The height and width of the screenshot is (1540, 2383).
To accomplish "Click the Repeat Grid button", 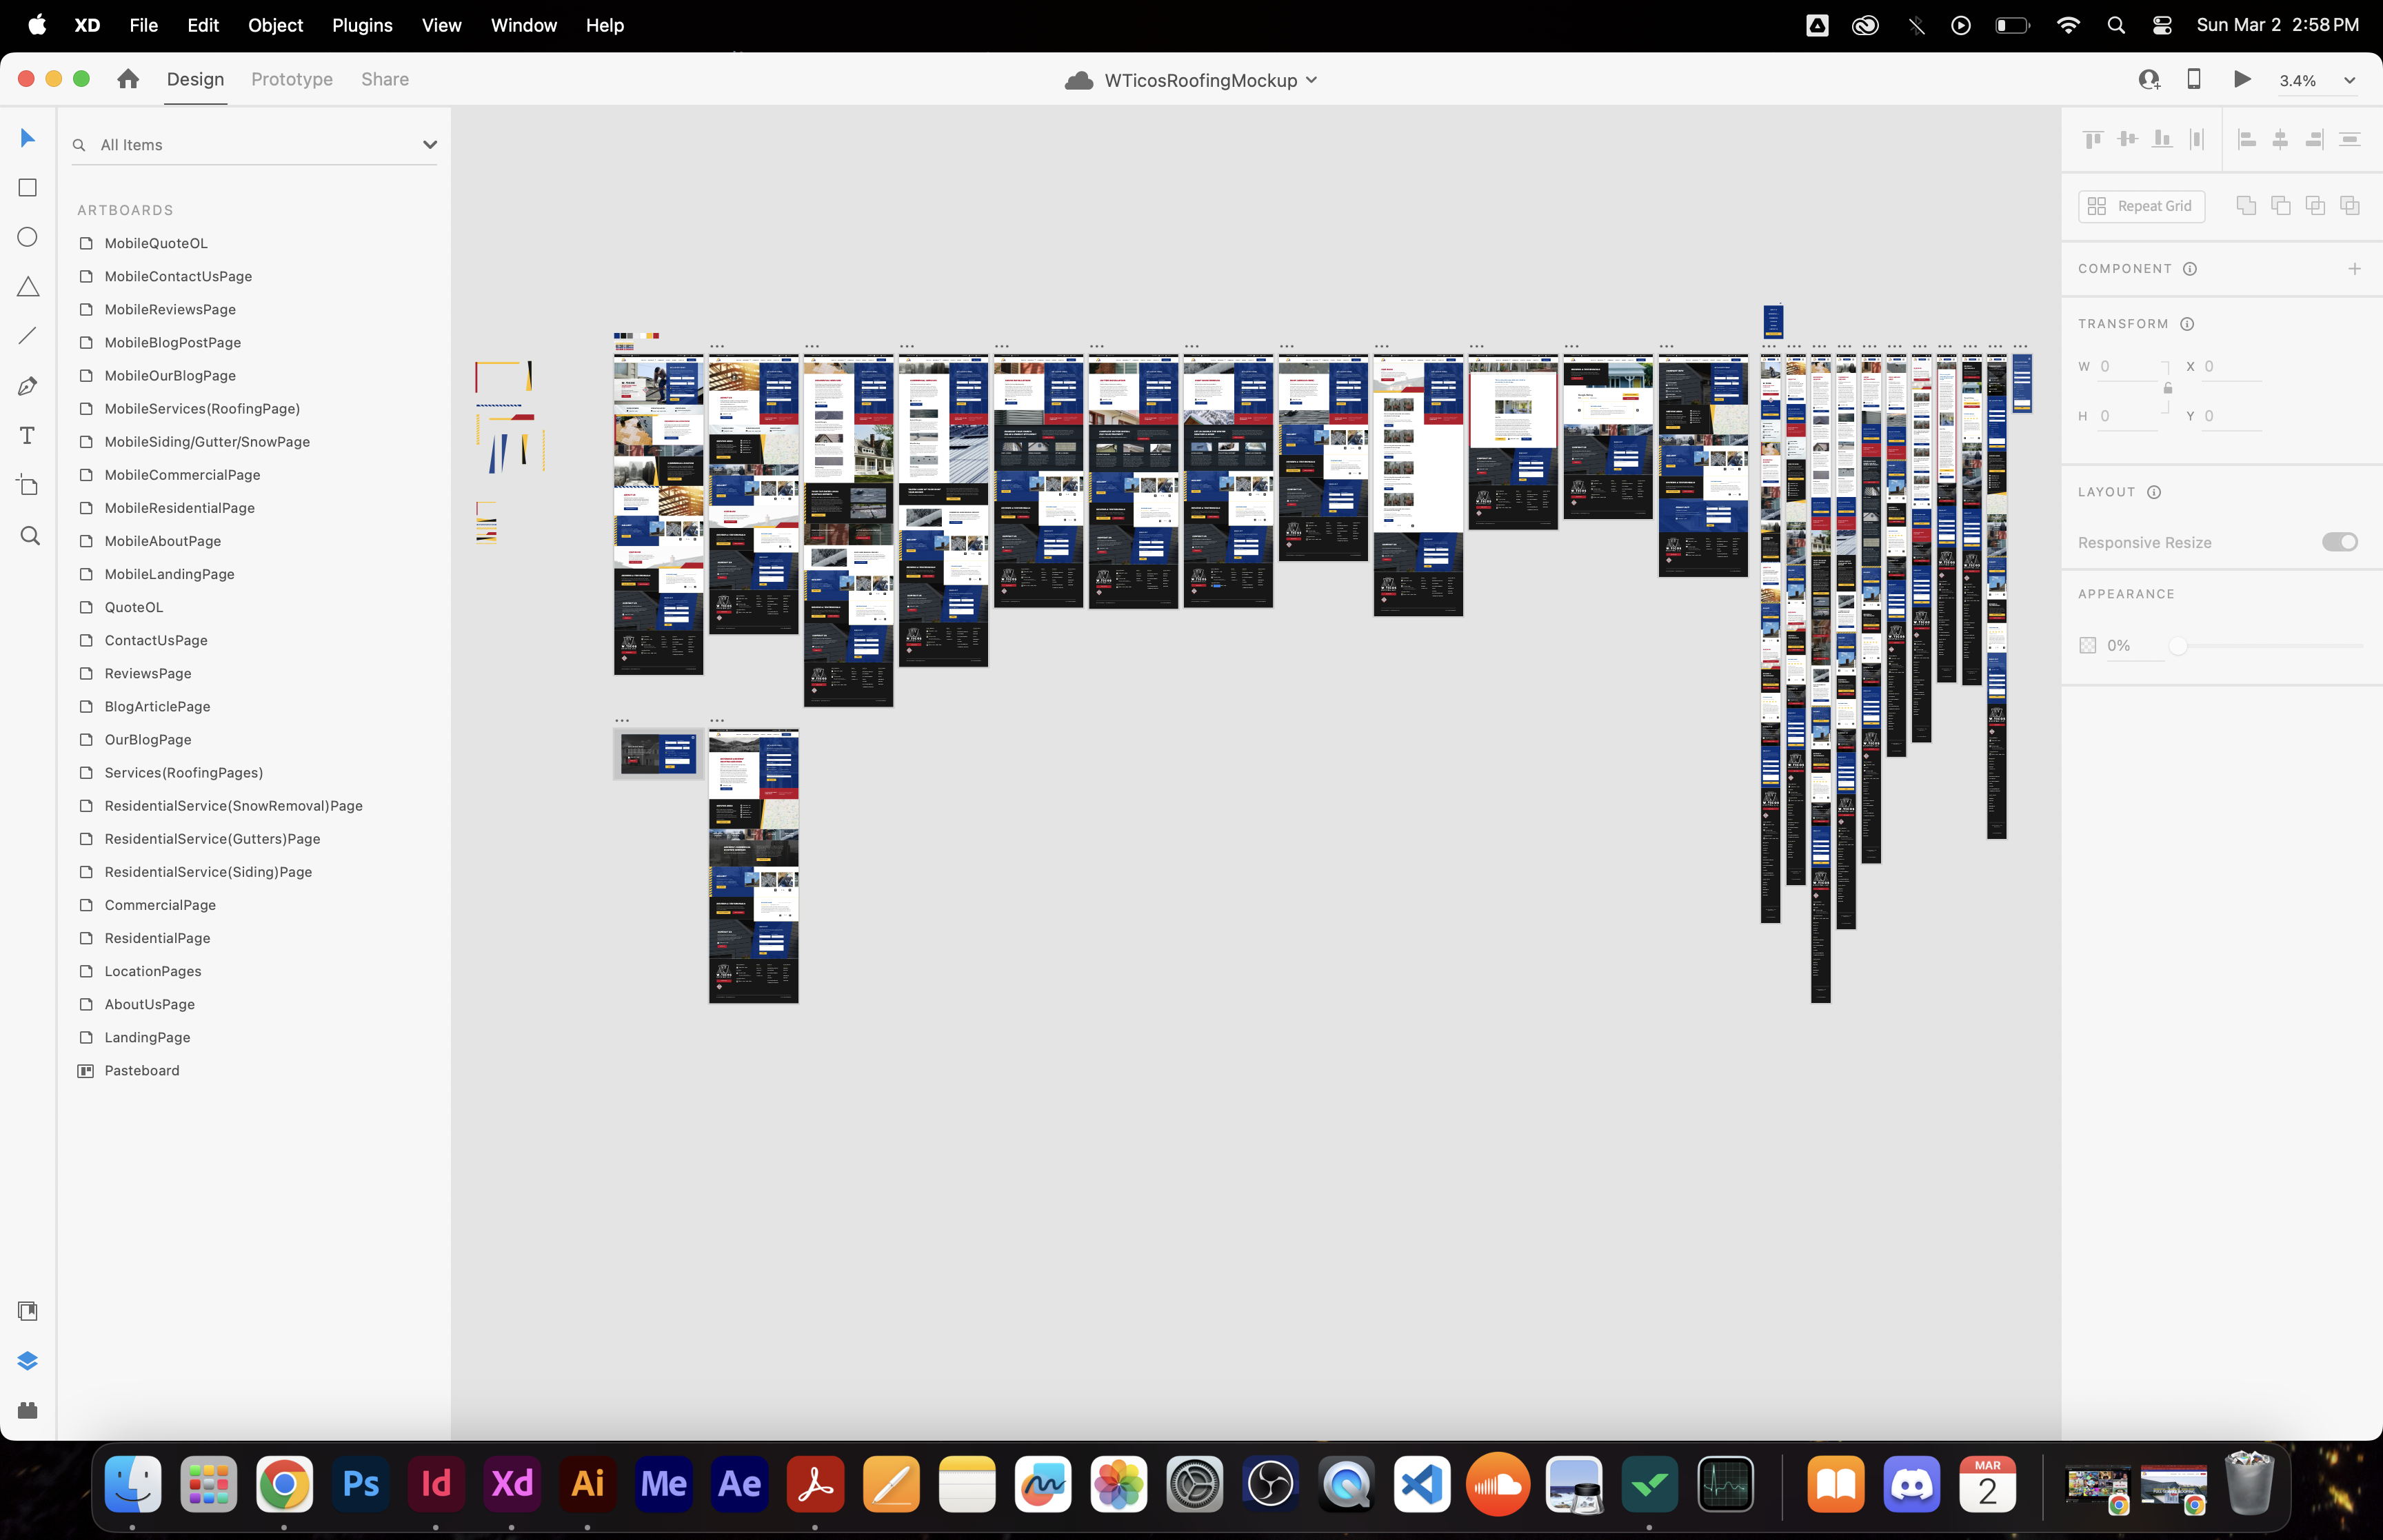I will [x=2141, y=206].
